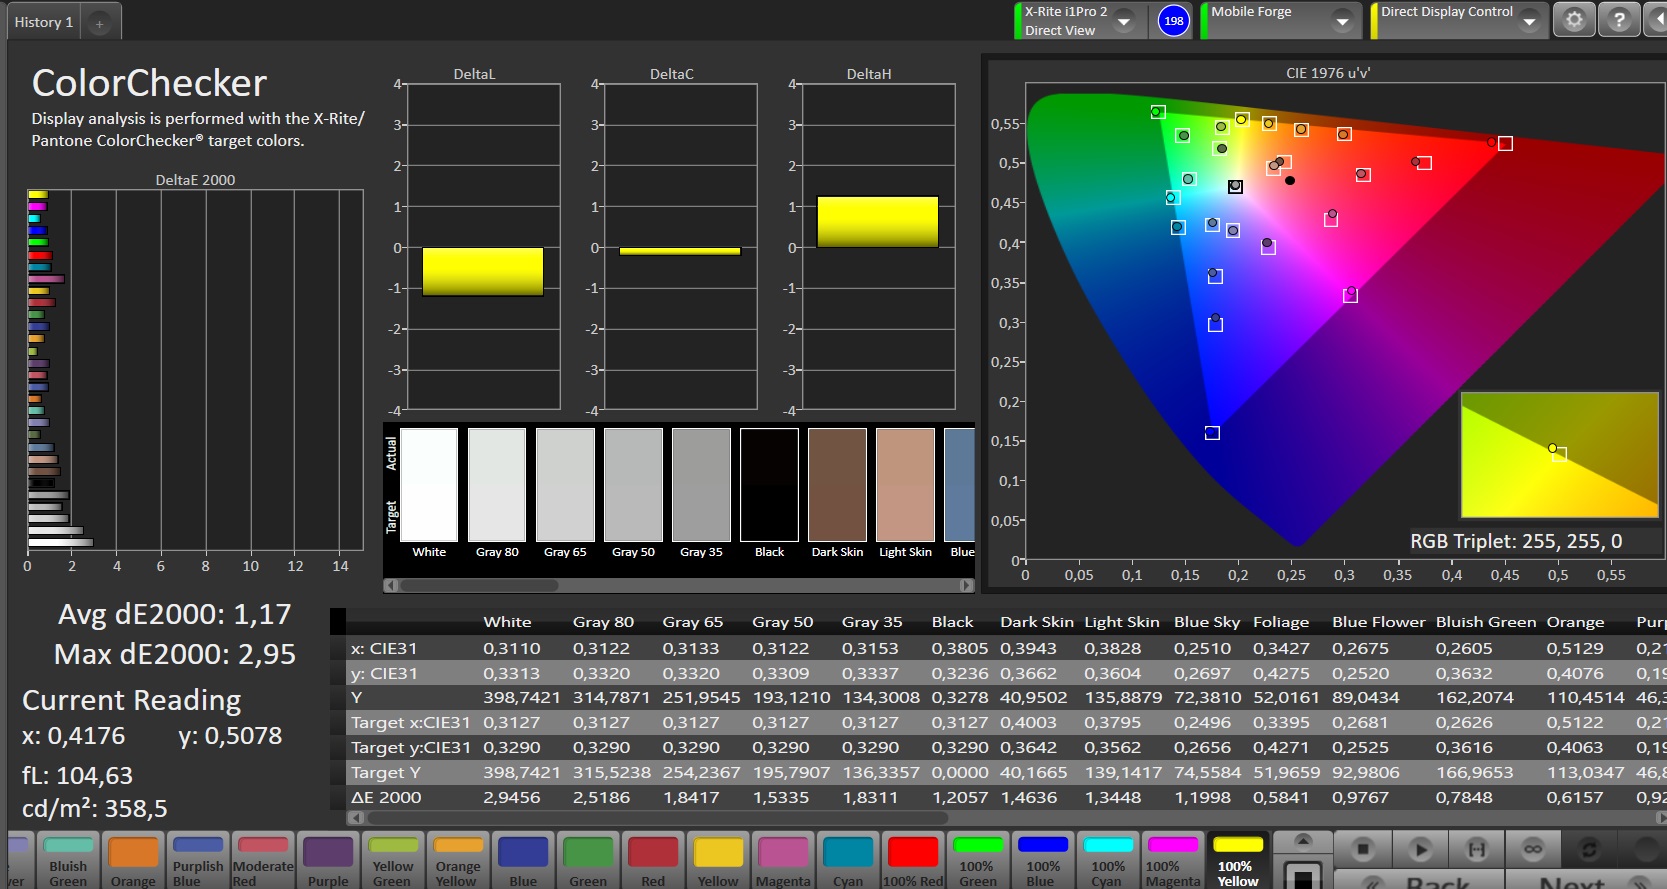1667x889 pixels.
Task: Switch to the History 1 tab
Action: click(44, 22)
